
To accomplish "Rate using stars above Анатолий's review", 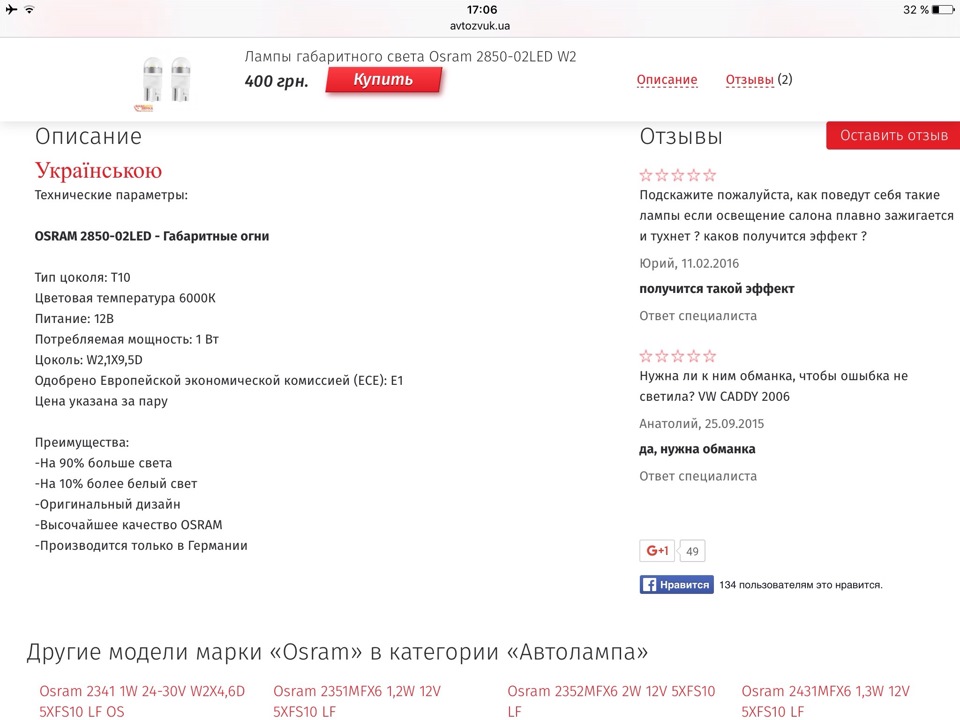I will coord(678,356).
